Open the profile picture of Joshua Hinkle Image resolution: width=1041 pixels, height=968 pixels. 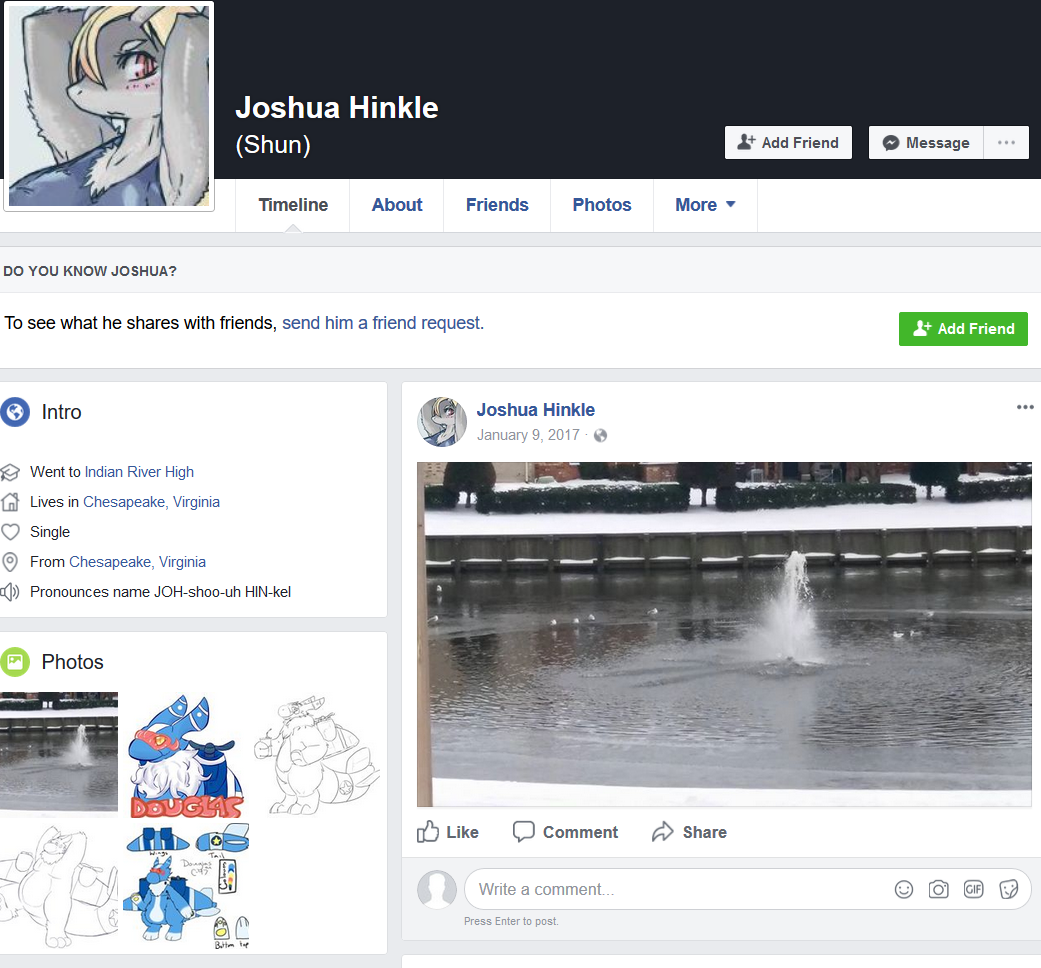click(109, 106)
